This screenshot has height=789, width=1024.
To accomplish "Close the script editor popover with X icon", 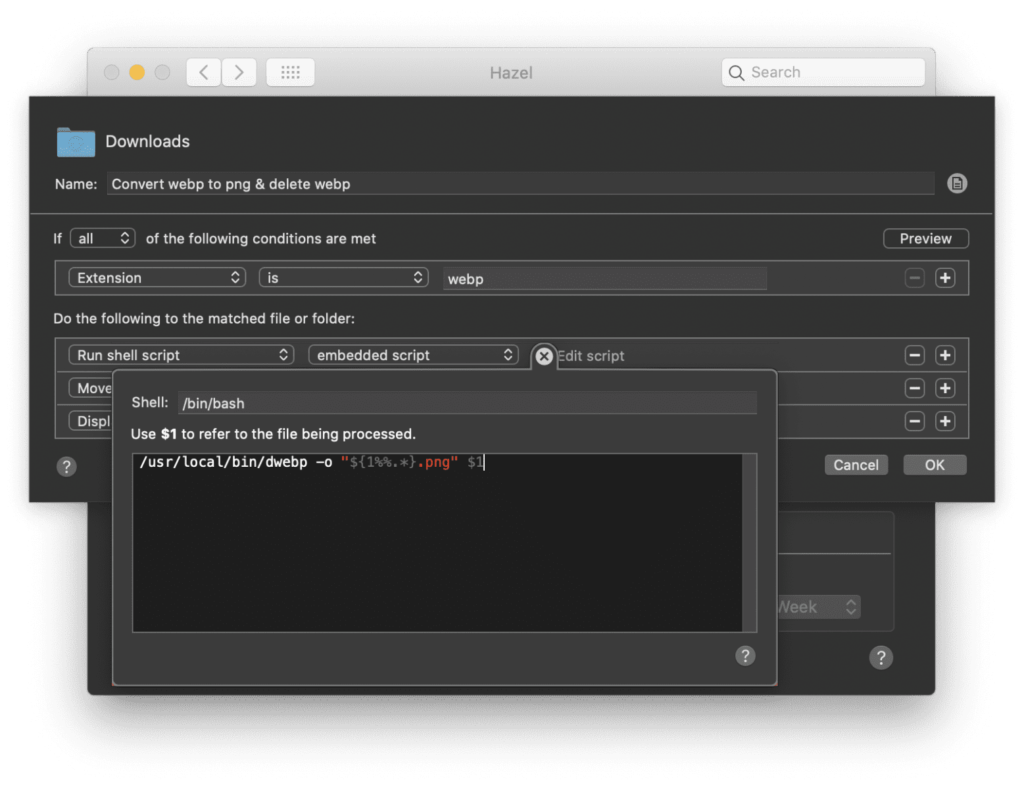I will tap(543, 356).
